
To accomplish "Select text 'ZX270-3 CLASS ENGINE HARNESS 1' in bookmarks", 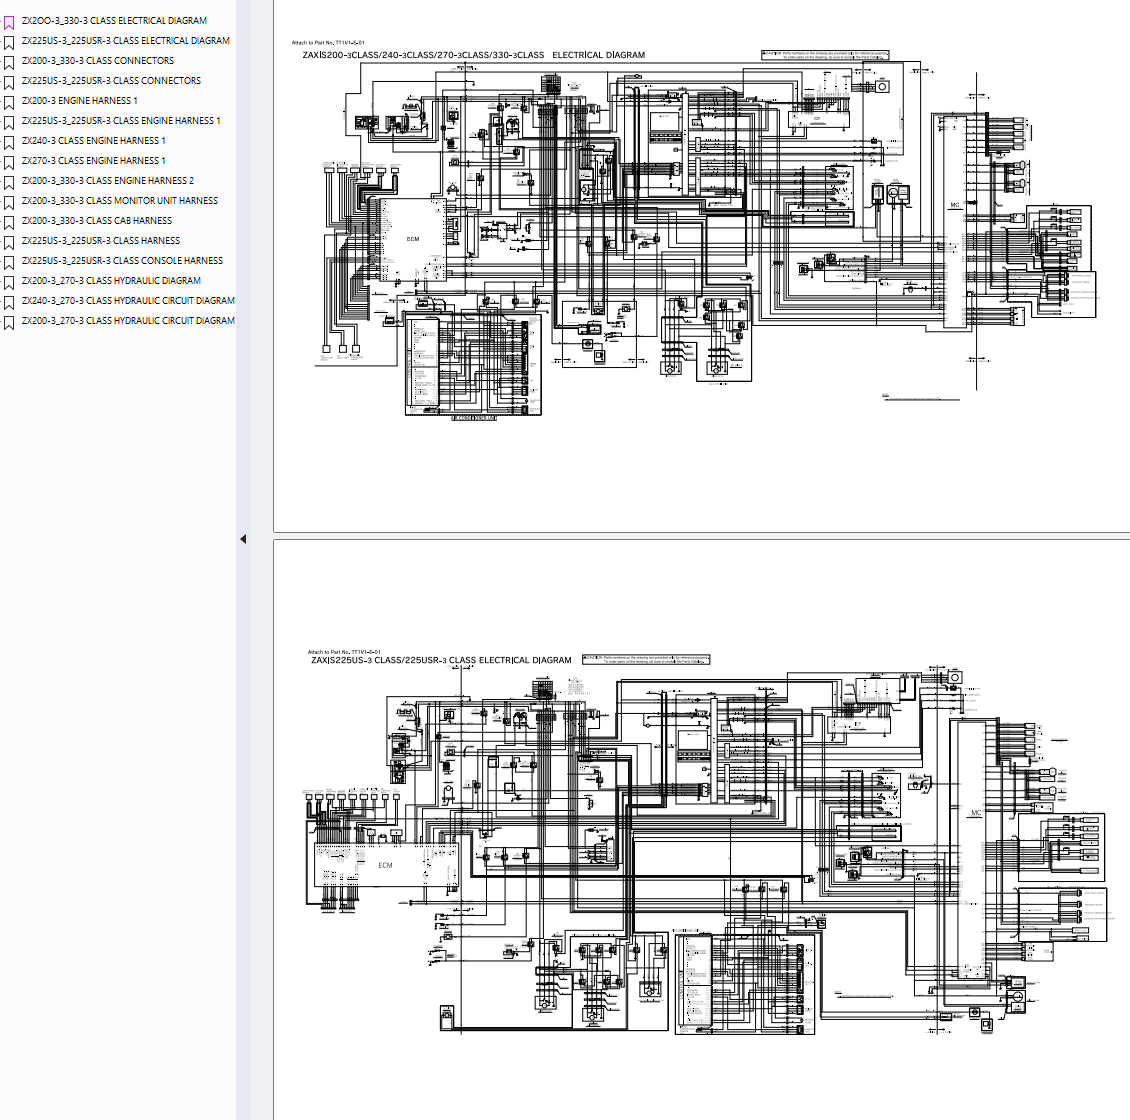I will 94,161.
